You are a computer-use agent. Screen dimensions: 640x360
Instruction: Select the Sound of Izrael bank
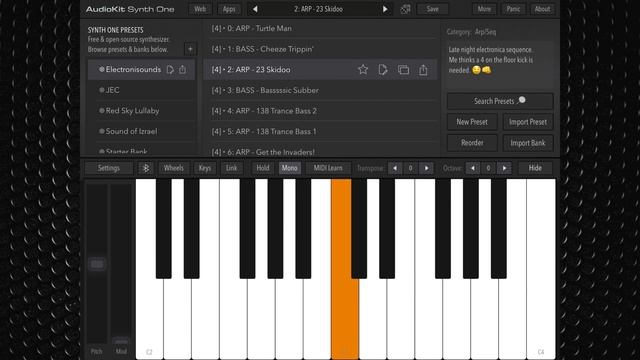point(142,131)
